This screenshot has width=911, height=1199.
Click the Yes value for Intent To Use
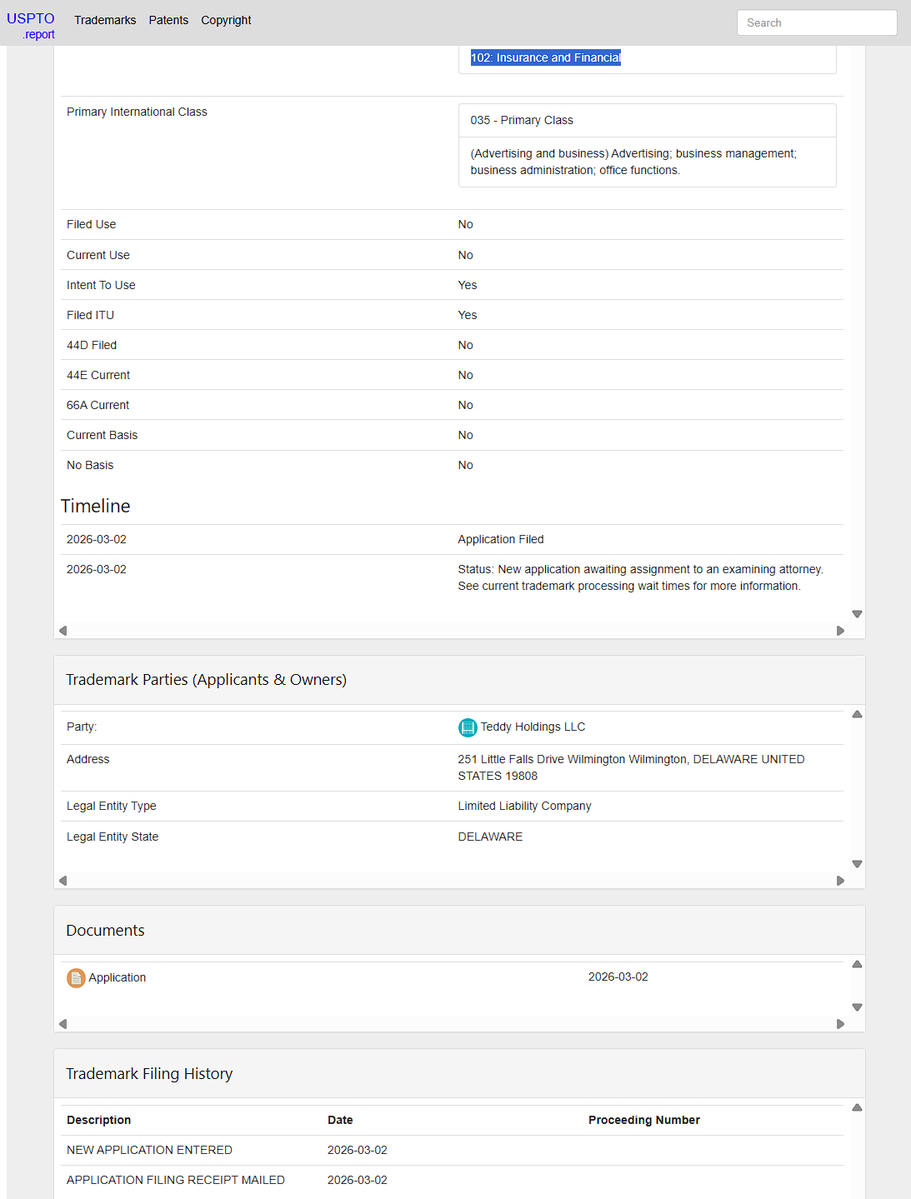[x=467, y=284]
